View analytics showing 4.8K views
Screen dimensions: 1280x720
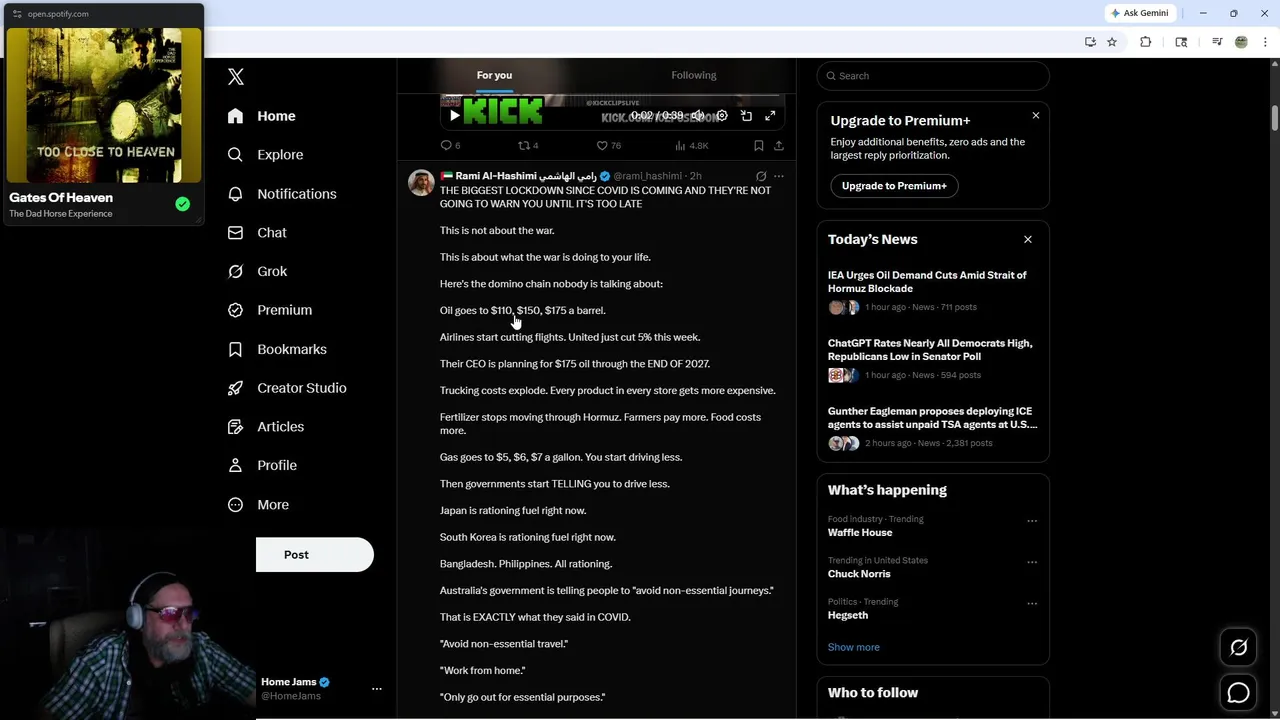click(x=692, y=145)
